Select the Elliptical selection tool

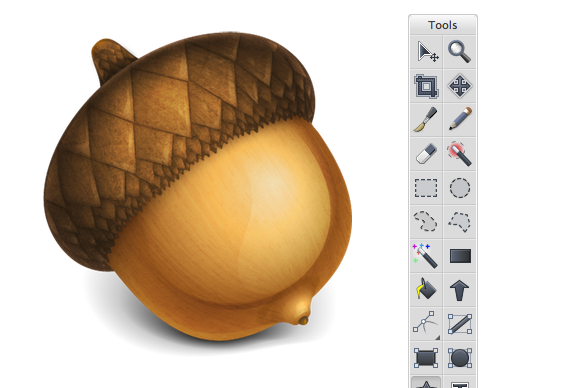pyautogui.click(x=459, y=188)
